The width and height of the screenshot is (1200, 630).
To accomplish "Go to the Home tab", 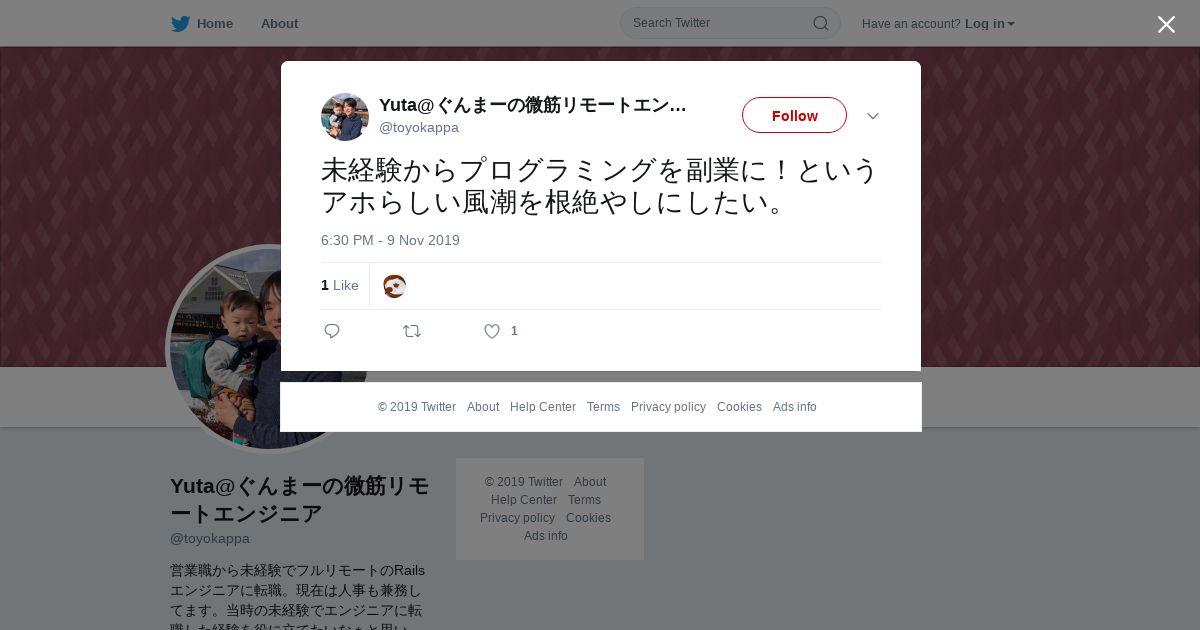I will click(x=215, y=24).
